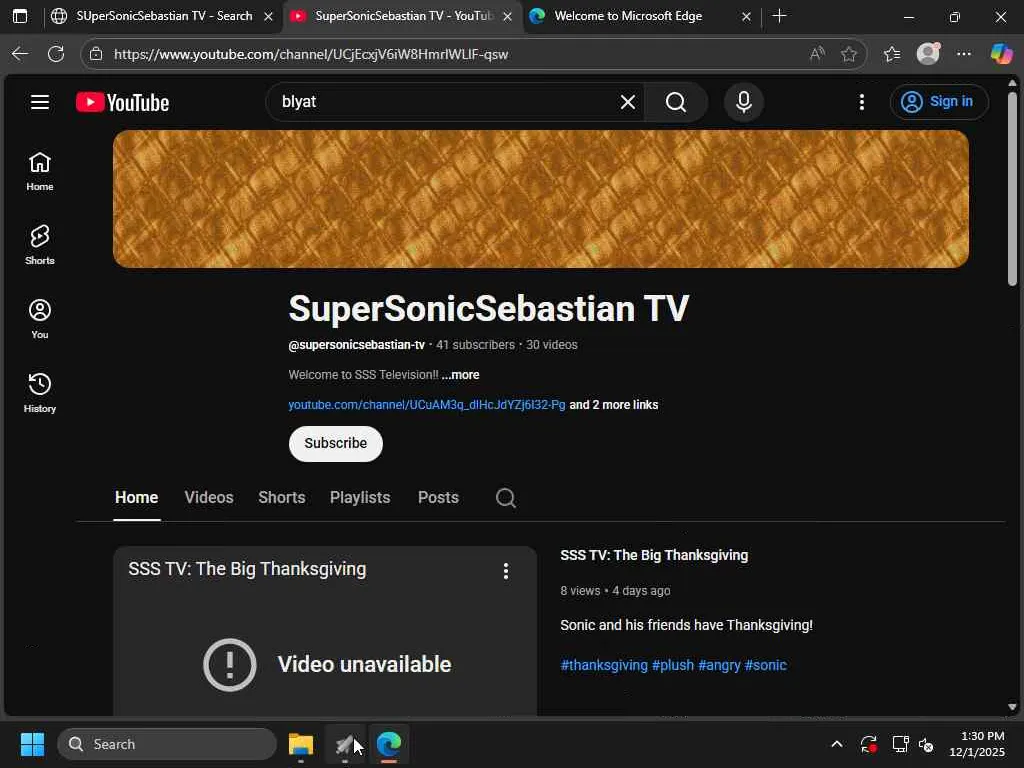Switch to the Posts tab
Viewport: 1024px width, 768px height.
pyautogui.click(x=438, y=498)
